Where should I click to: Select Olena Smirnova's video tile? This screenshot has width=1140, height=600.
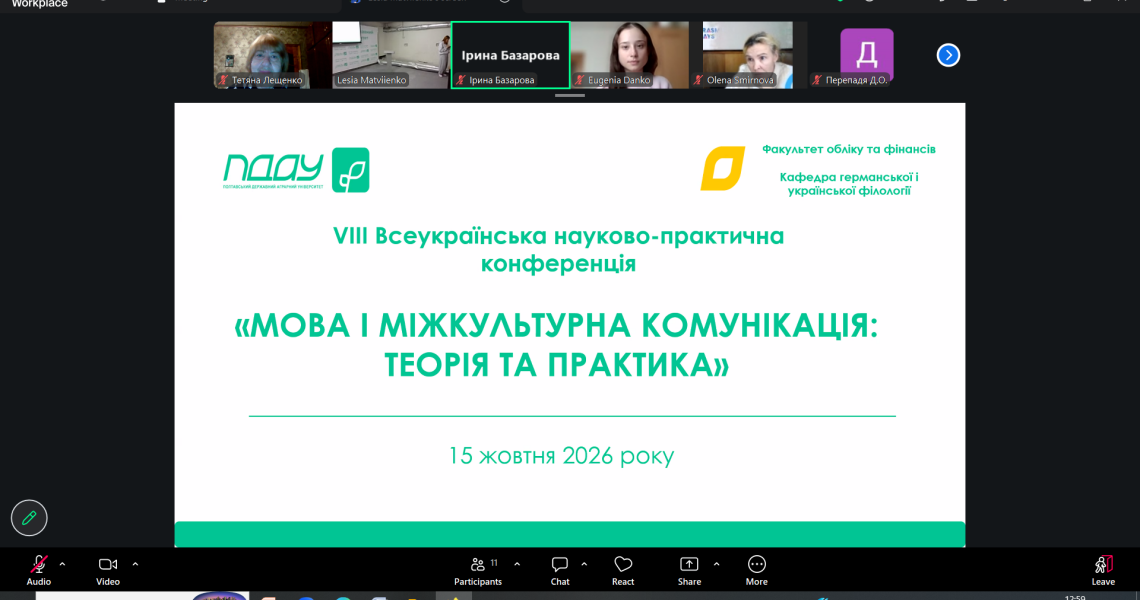click(748, 55)
